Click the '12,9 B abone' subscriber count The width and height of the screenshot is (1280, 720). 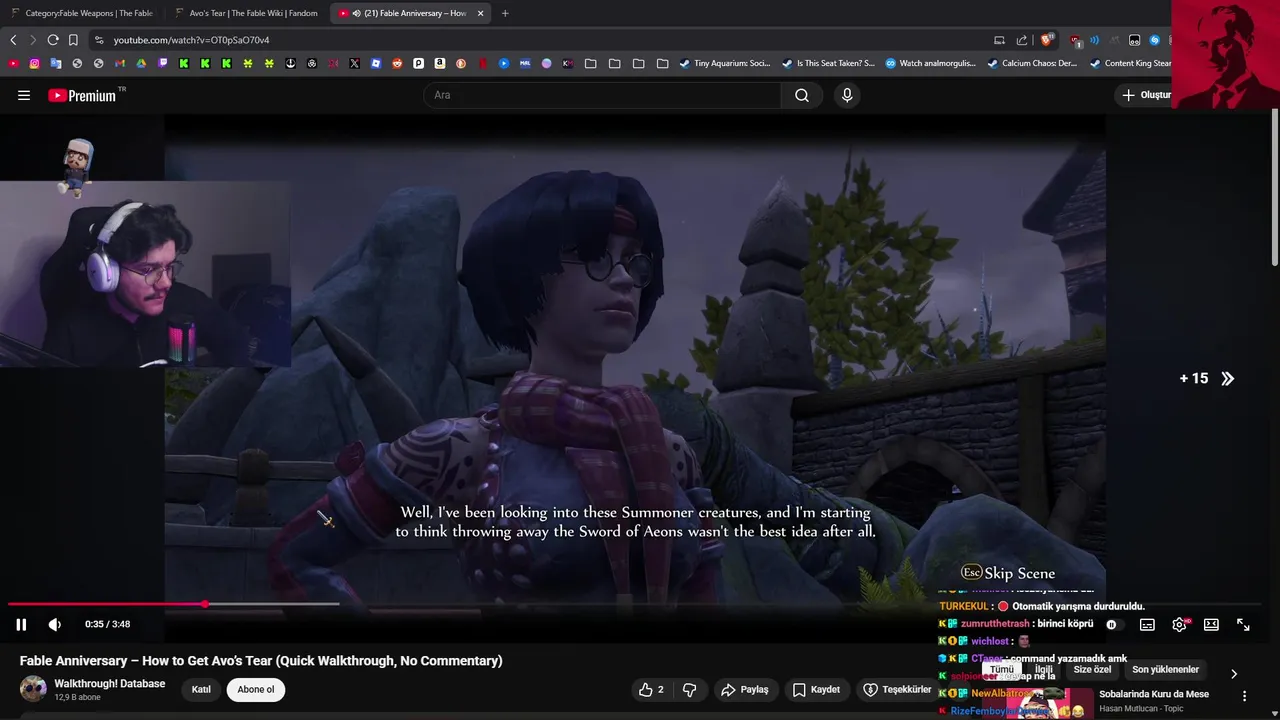77,697
